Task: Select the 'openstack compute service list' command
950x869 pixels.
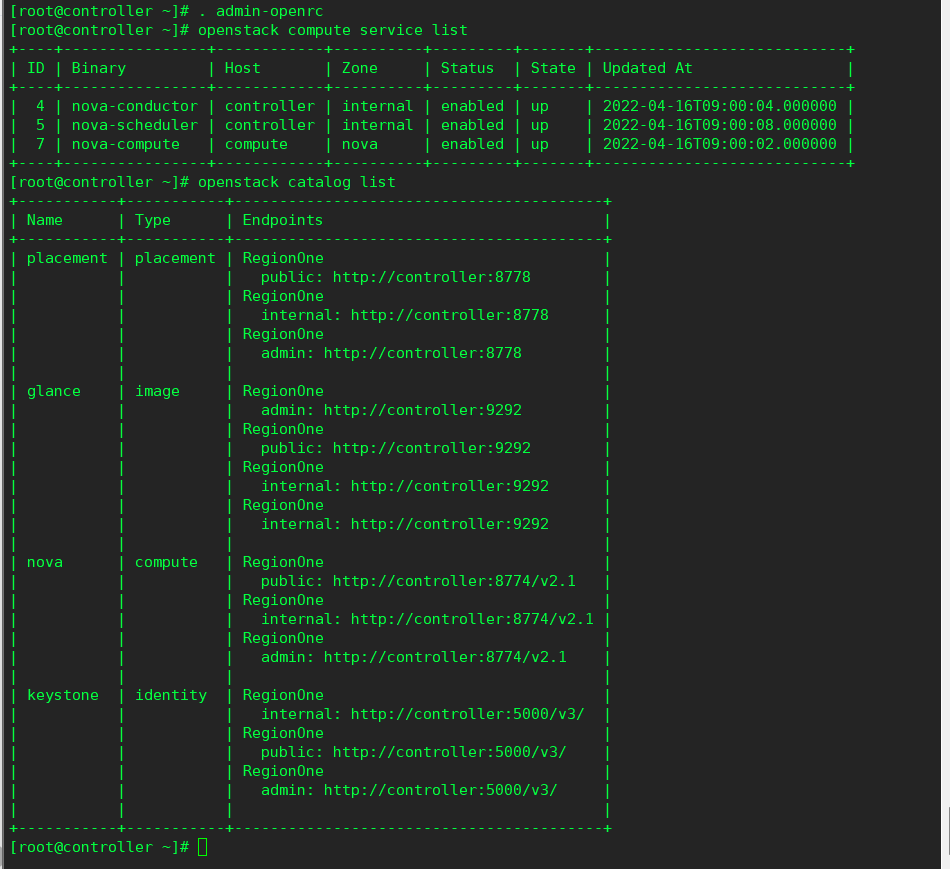Action: [x=333, y=30]
